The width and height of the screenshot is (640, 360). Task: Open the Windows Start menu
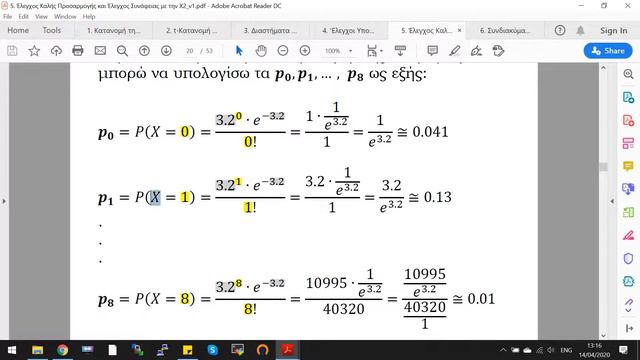point(12,350)
